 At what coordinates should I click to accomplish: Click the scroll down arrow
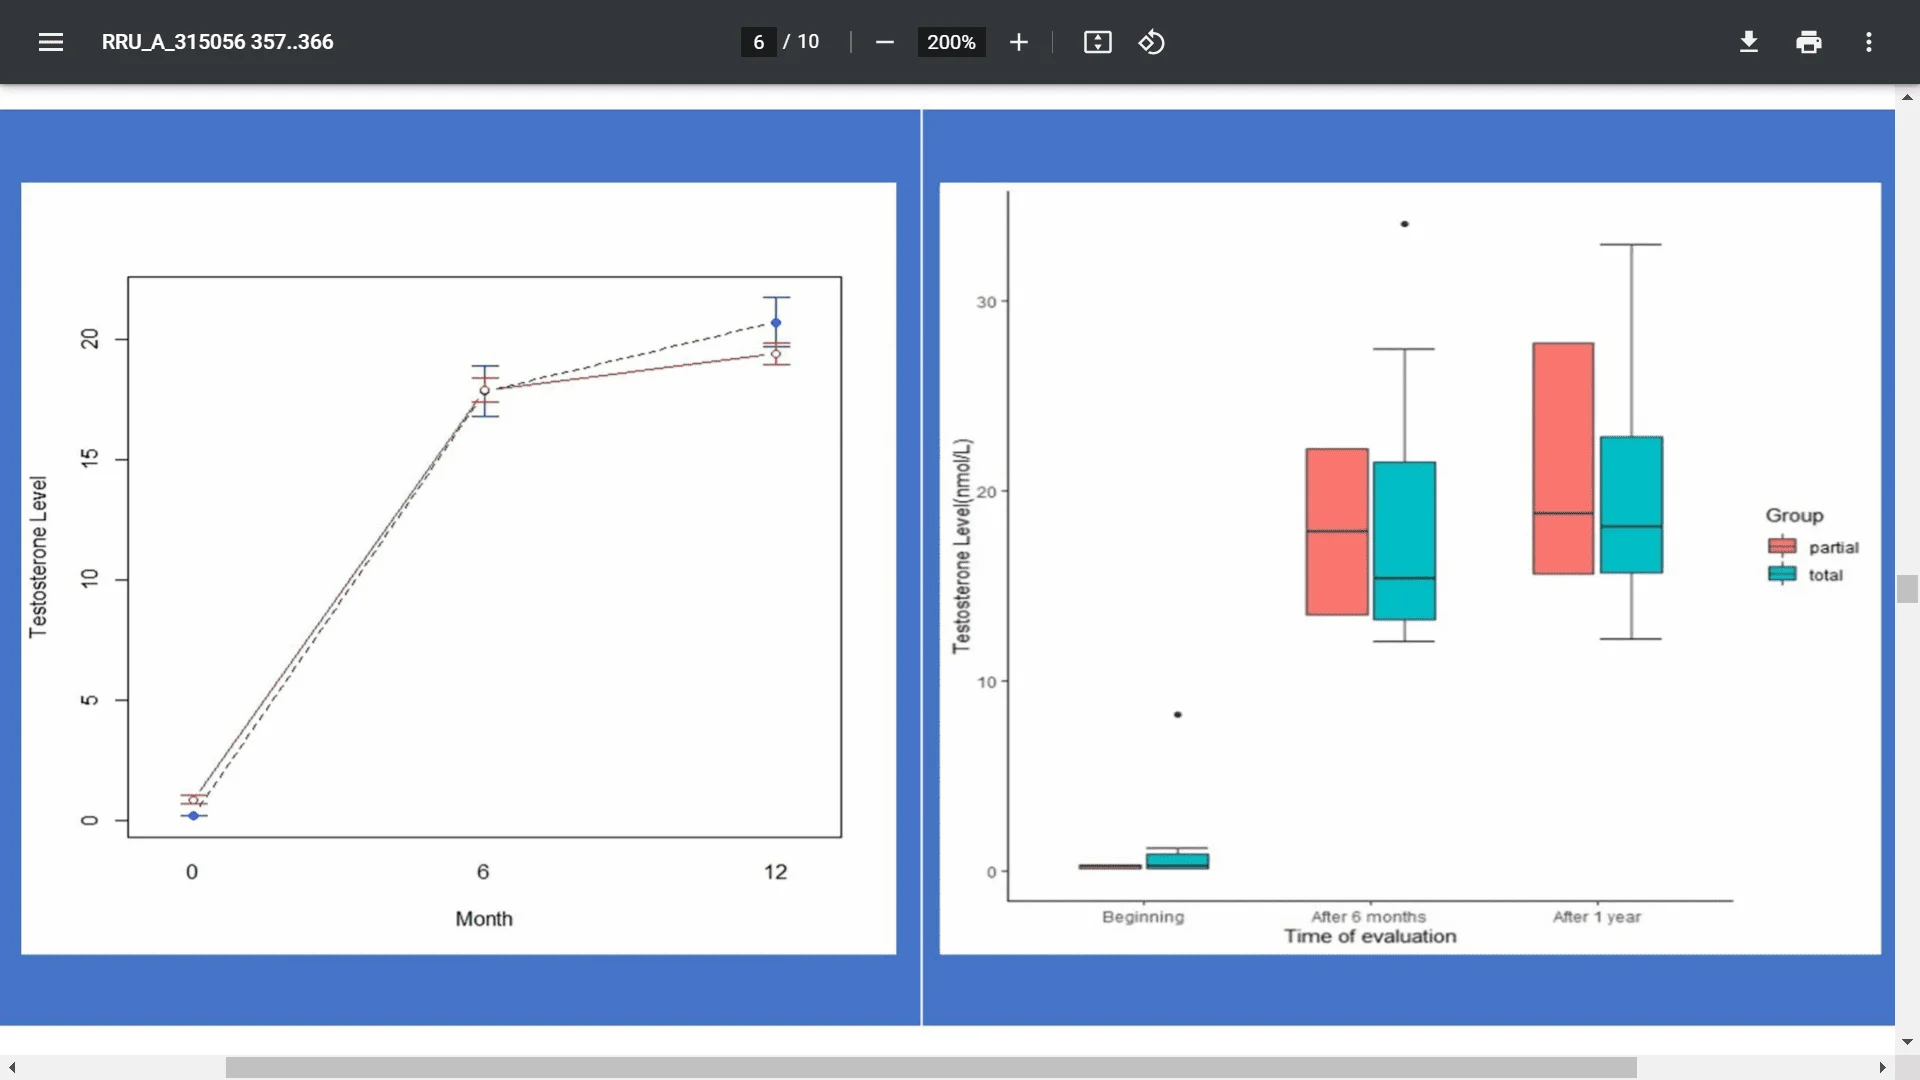(x=1907, y=1042)
